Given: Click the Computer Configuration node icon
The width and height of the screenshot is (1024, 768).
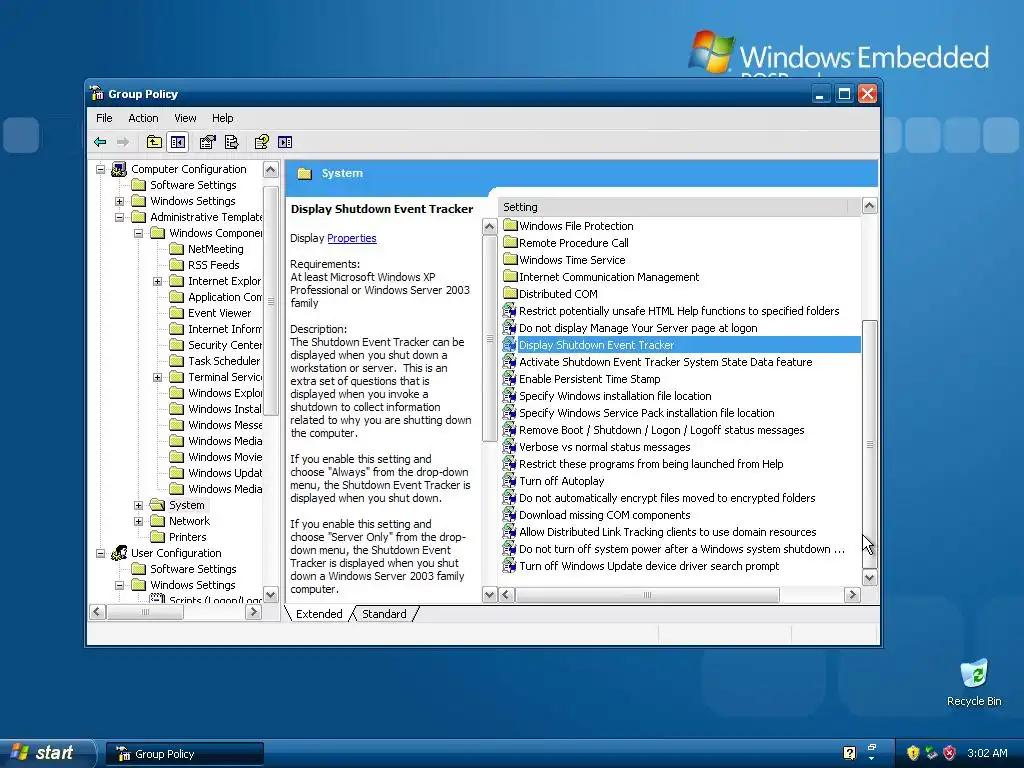Looking at the screenshot, I should click(x=119, y=169).
